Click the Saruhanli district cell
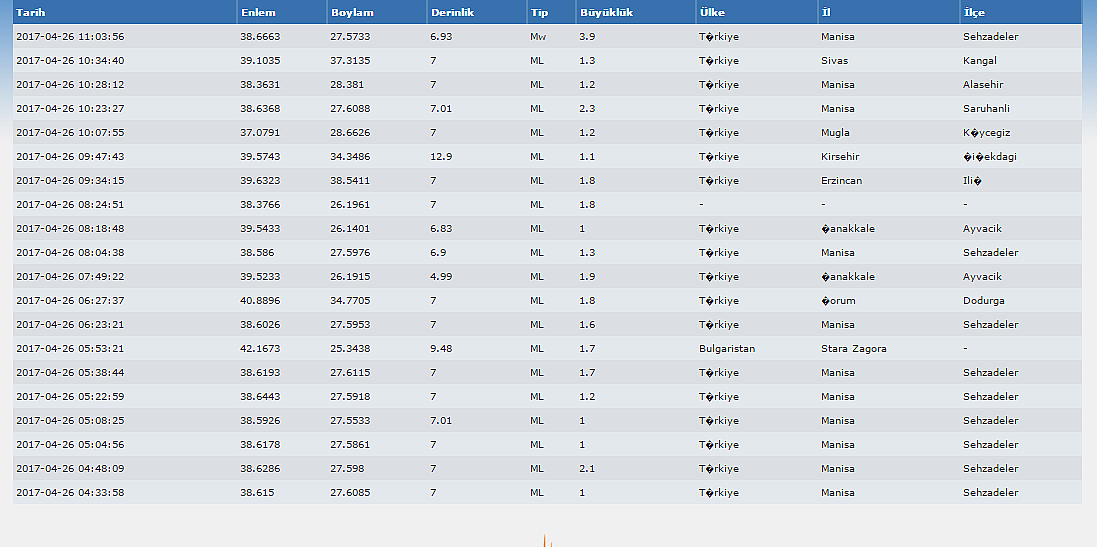The width and height of the screenshot is (1097, 547). 986,108
